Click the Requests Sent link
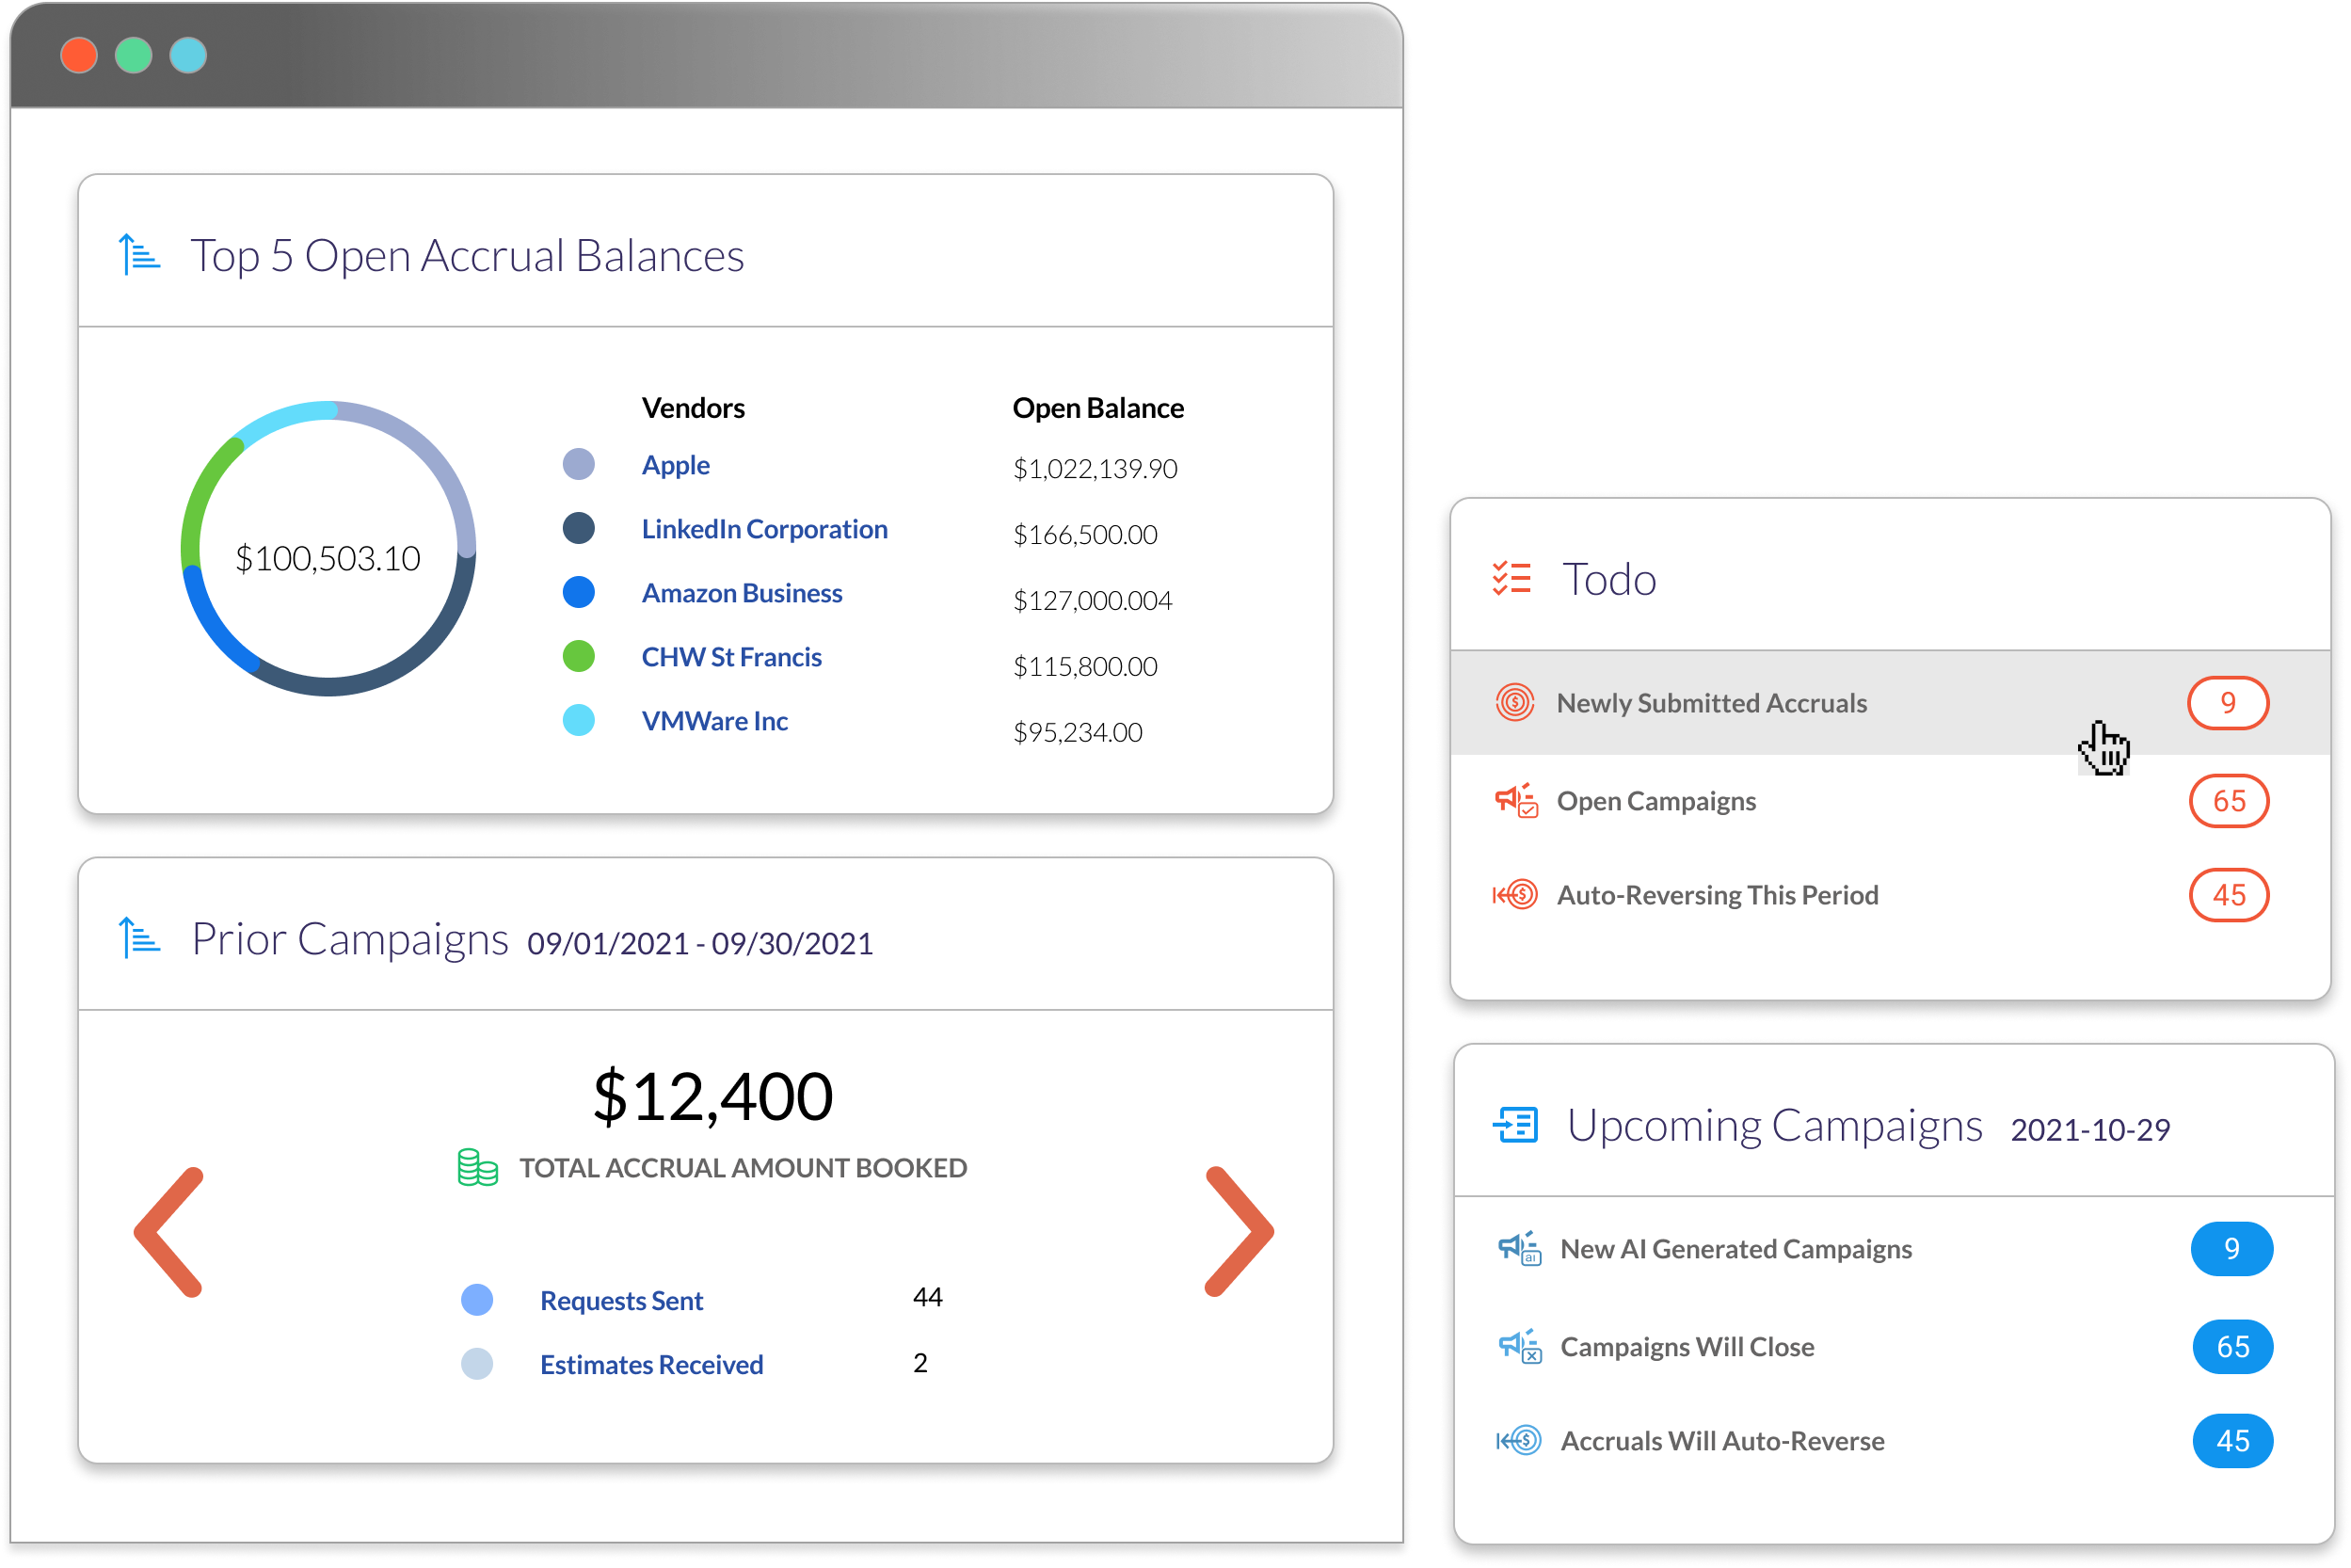Screen dimensions: 2351x1568 click(x=621, y=1301)
